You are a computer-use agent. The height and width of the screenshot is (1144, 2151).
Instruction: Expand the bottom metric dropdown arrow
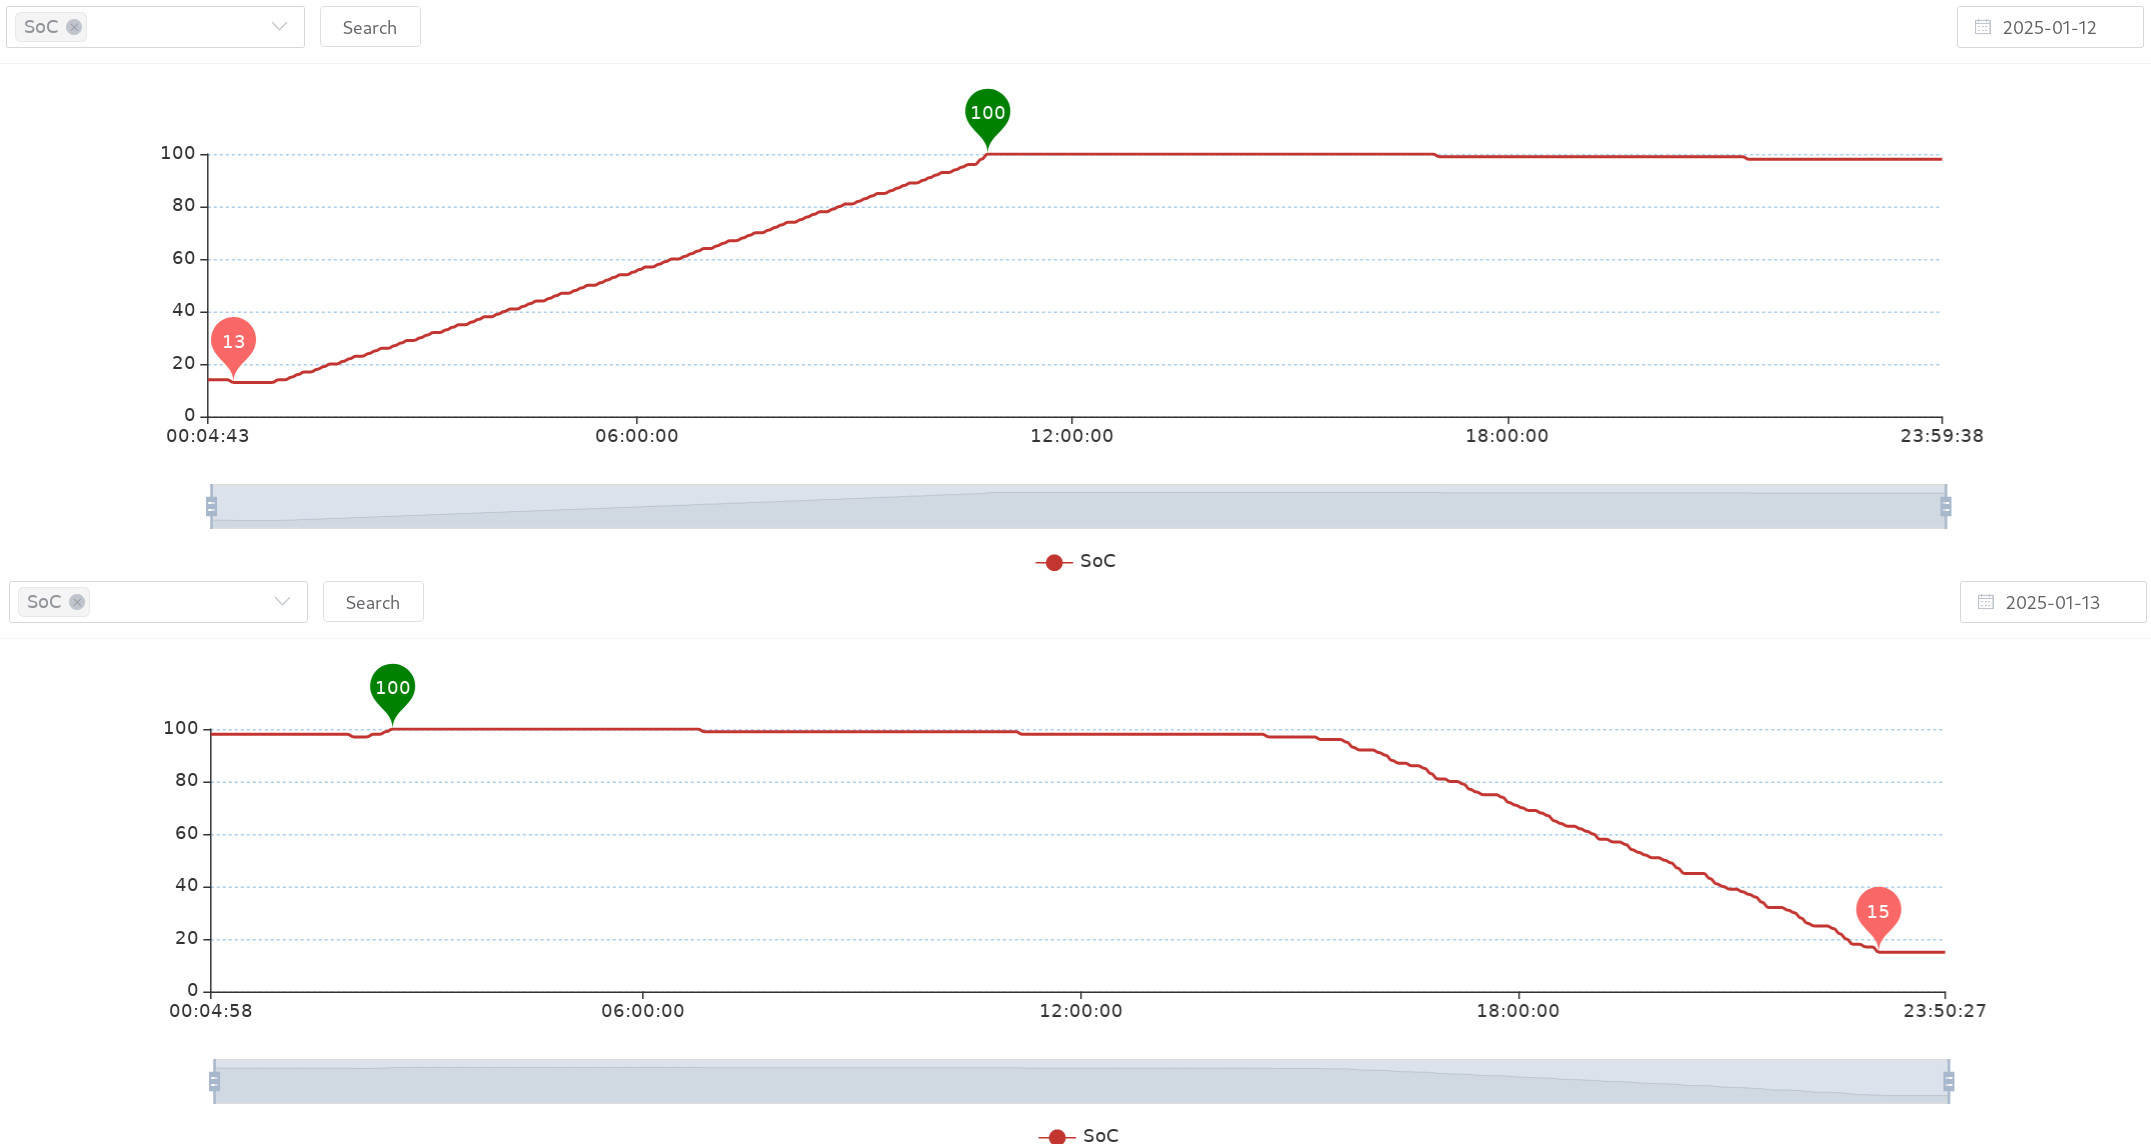point(282,602)
